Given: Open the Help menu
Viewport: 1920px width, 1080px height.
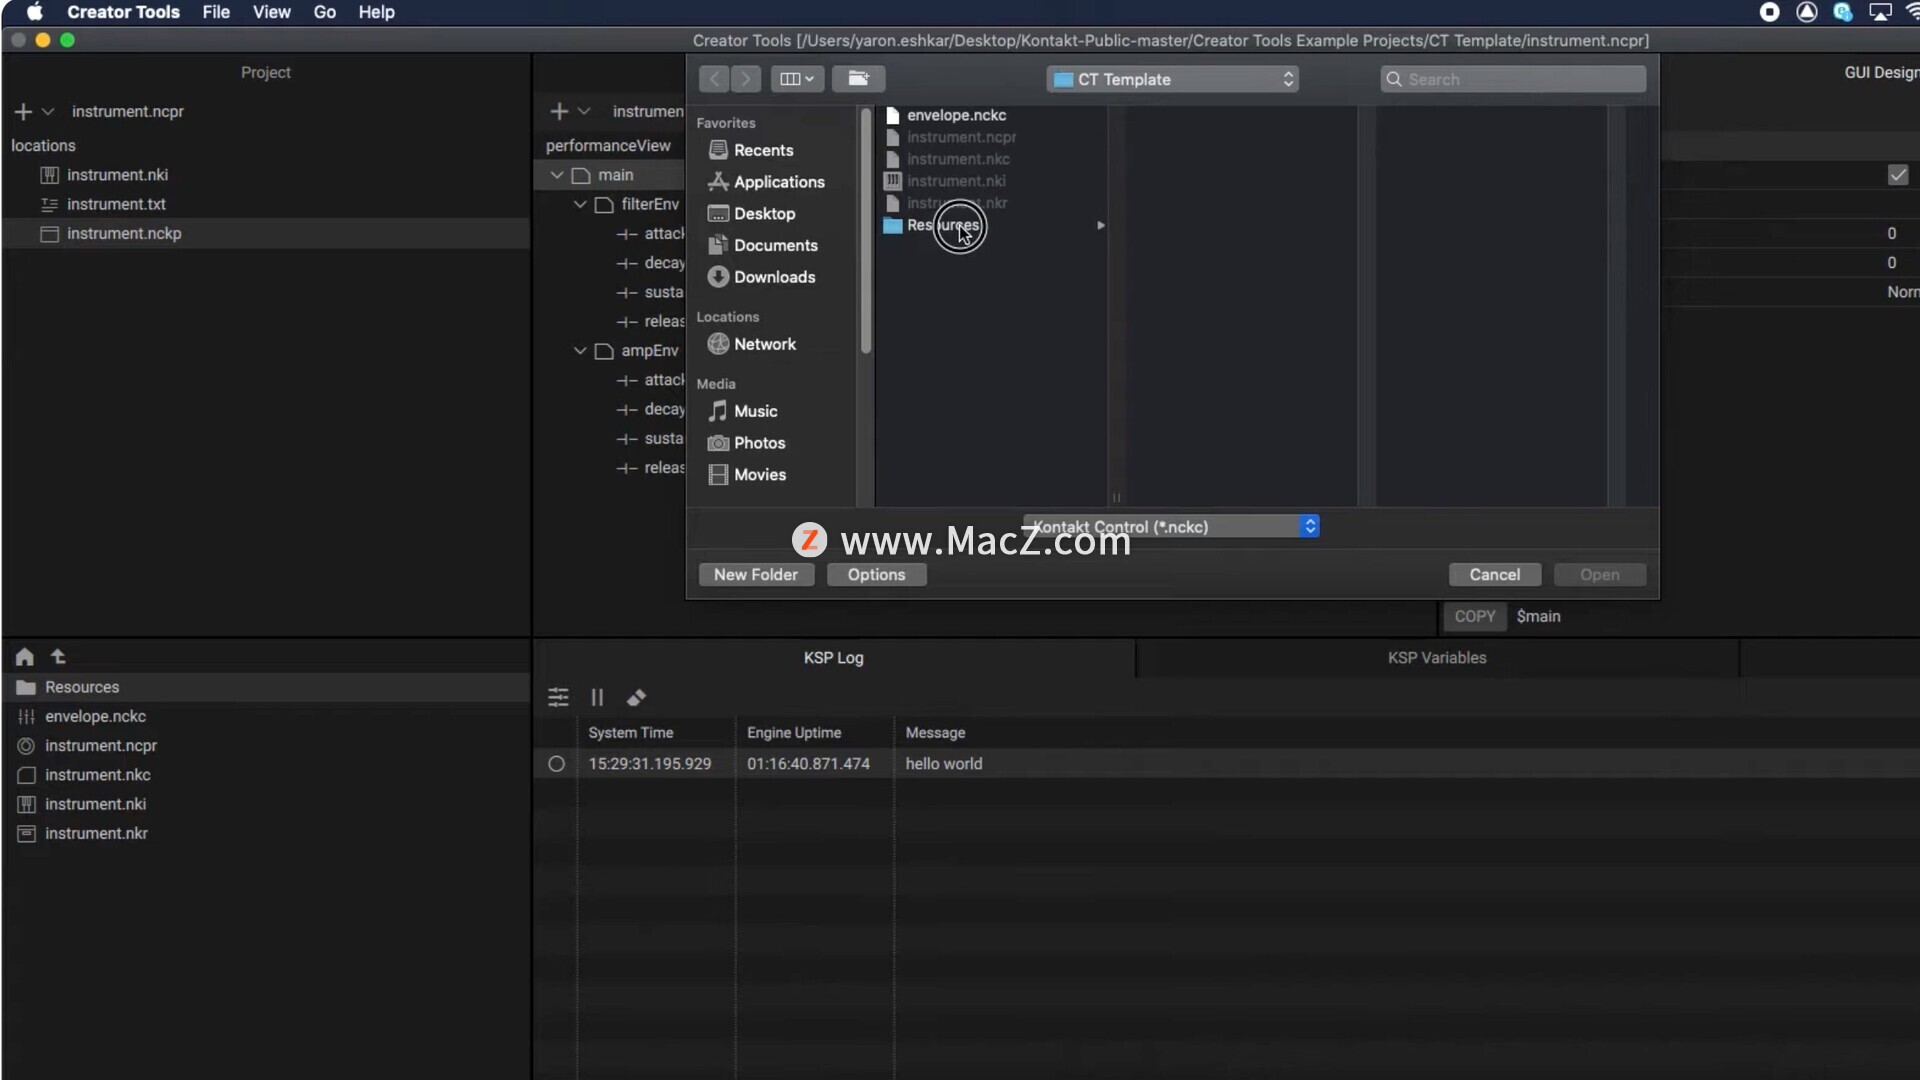Looking at the screenshot, I should coord(376,12).
